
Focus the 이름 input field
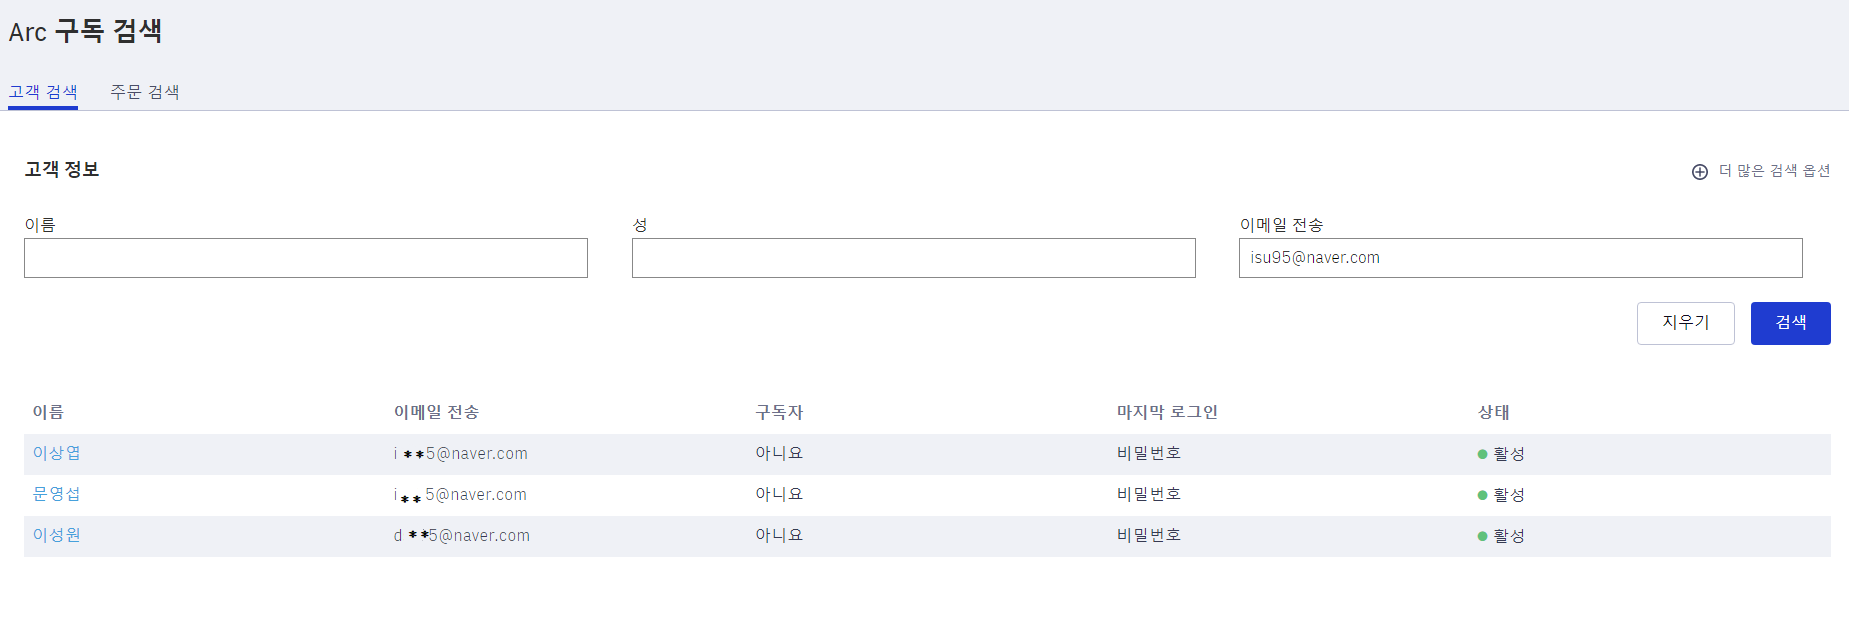click(306, 258)
